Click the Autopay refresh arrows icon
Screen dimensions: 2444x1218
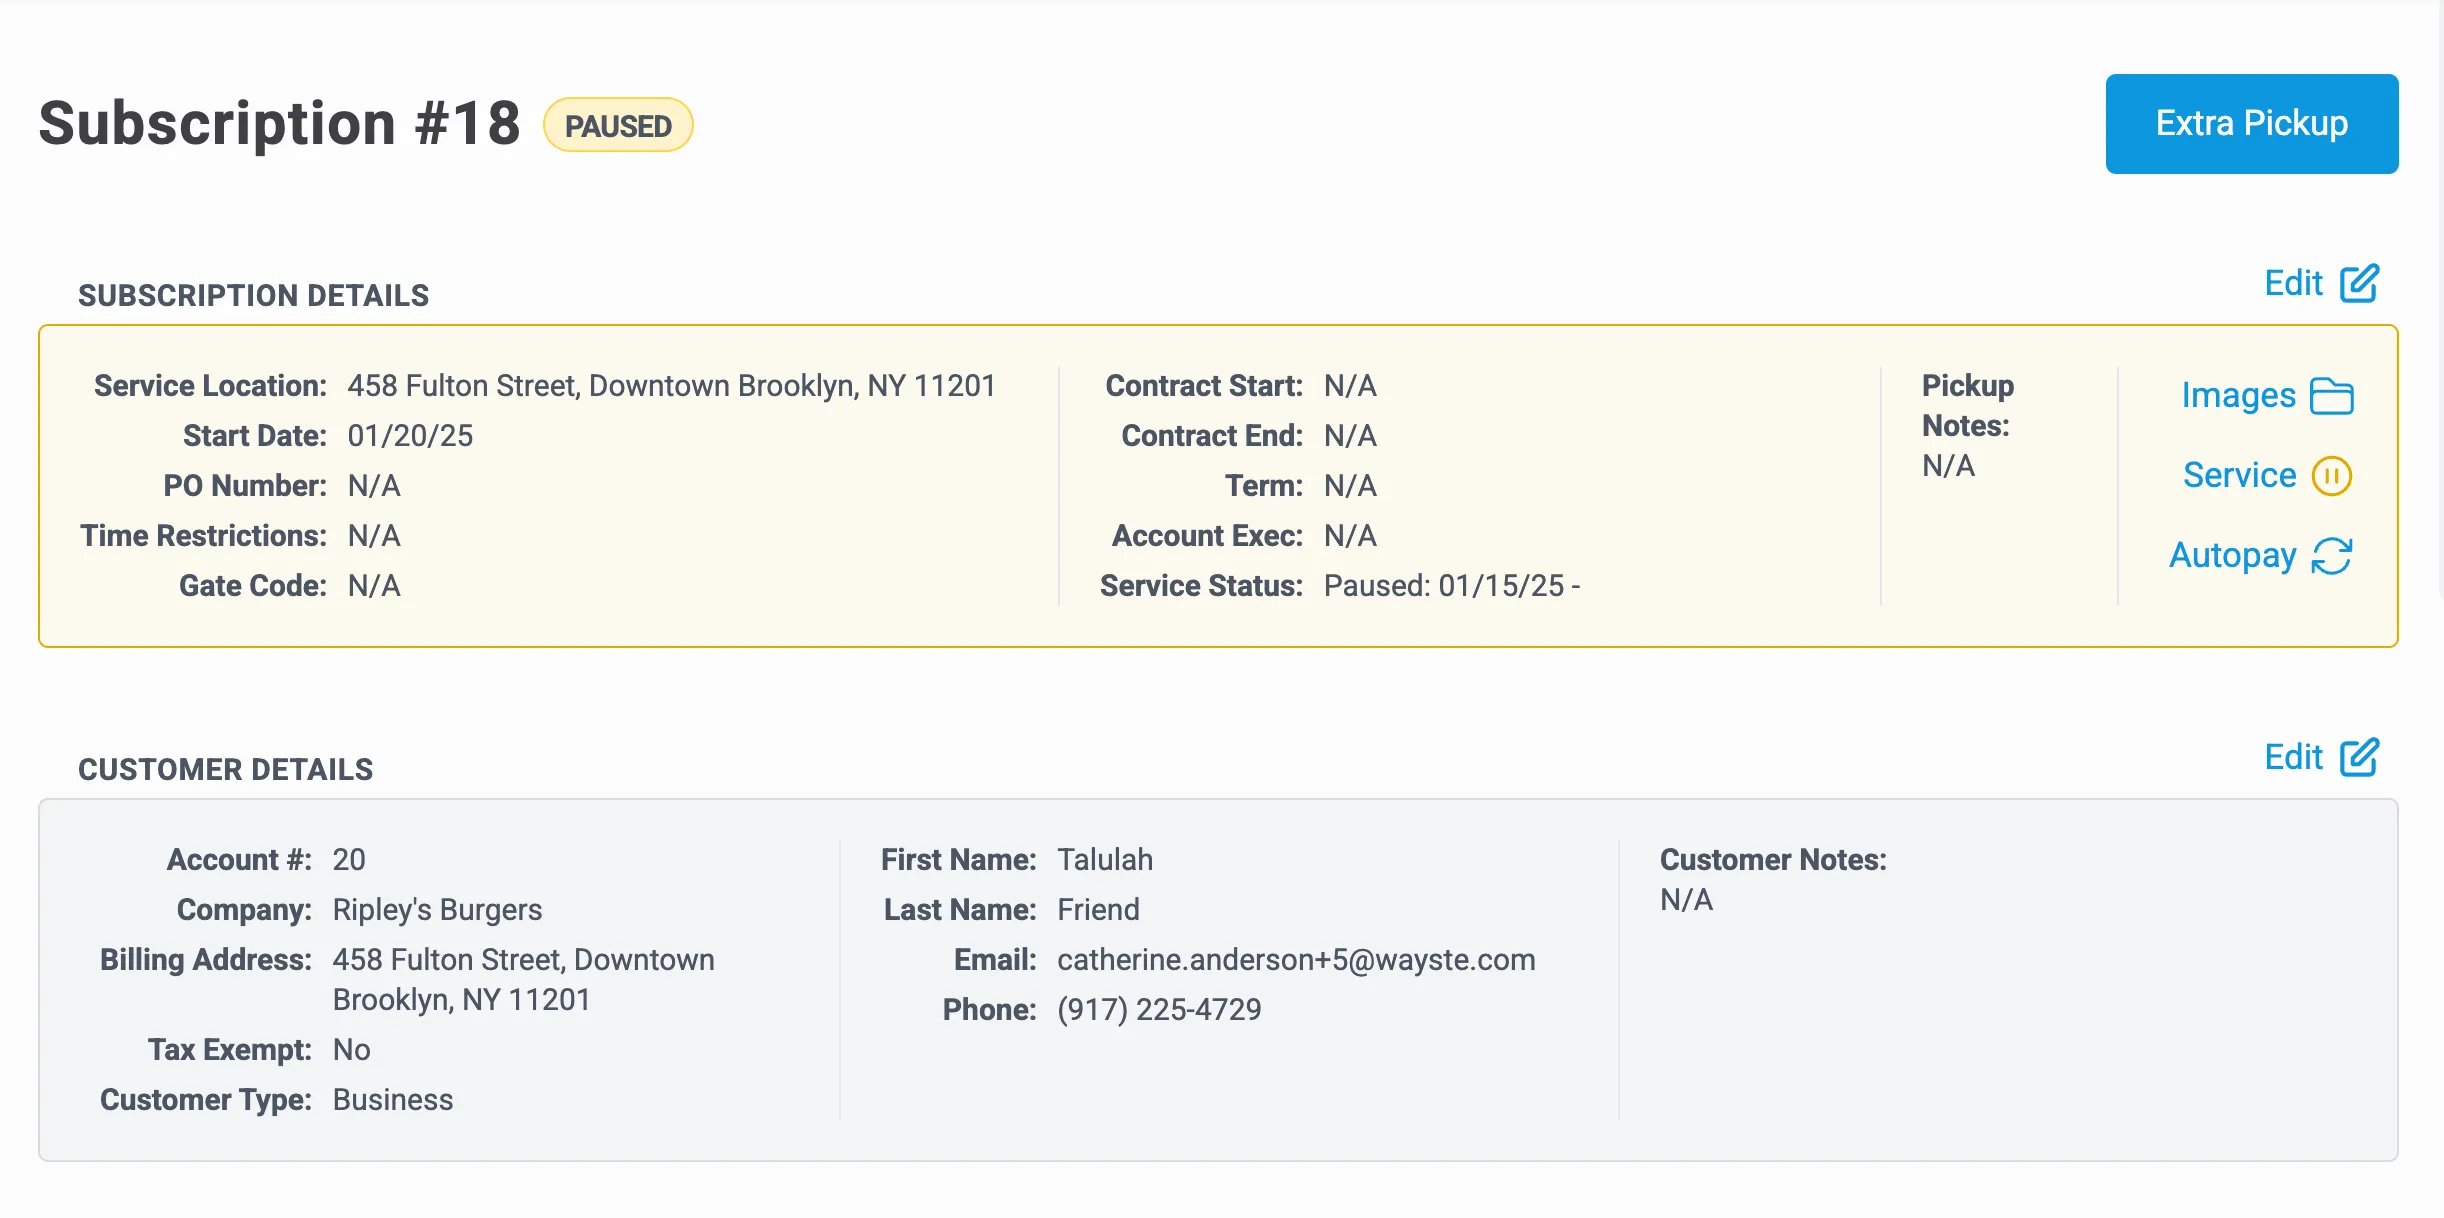pyautogui.click(x=2332, y=556)
